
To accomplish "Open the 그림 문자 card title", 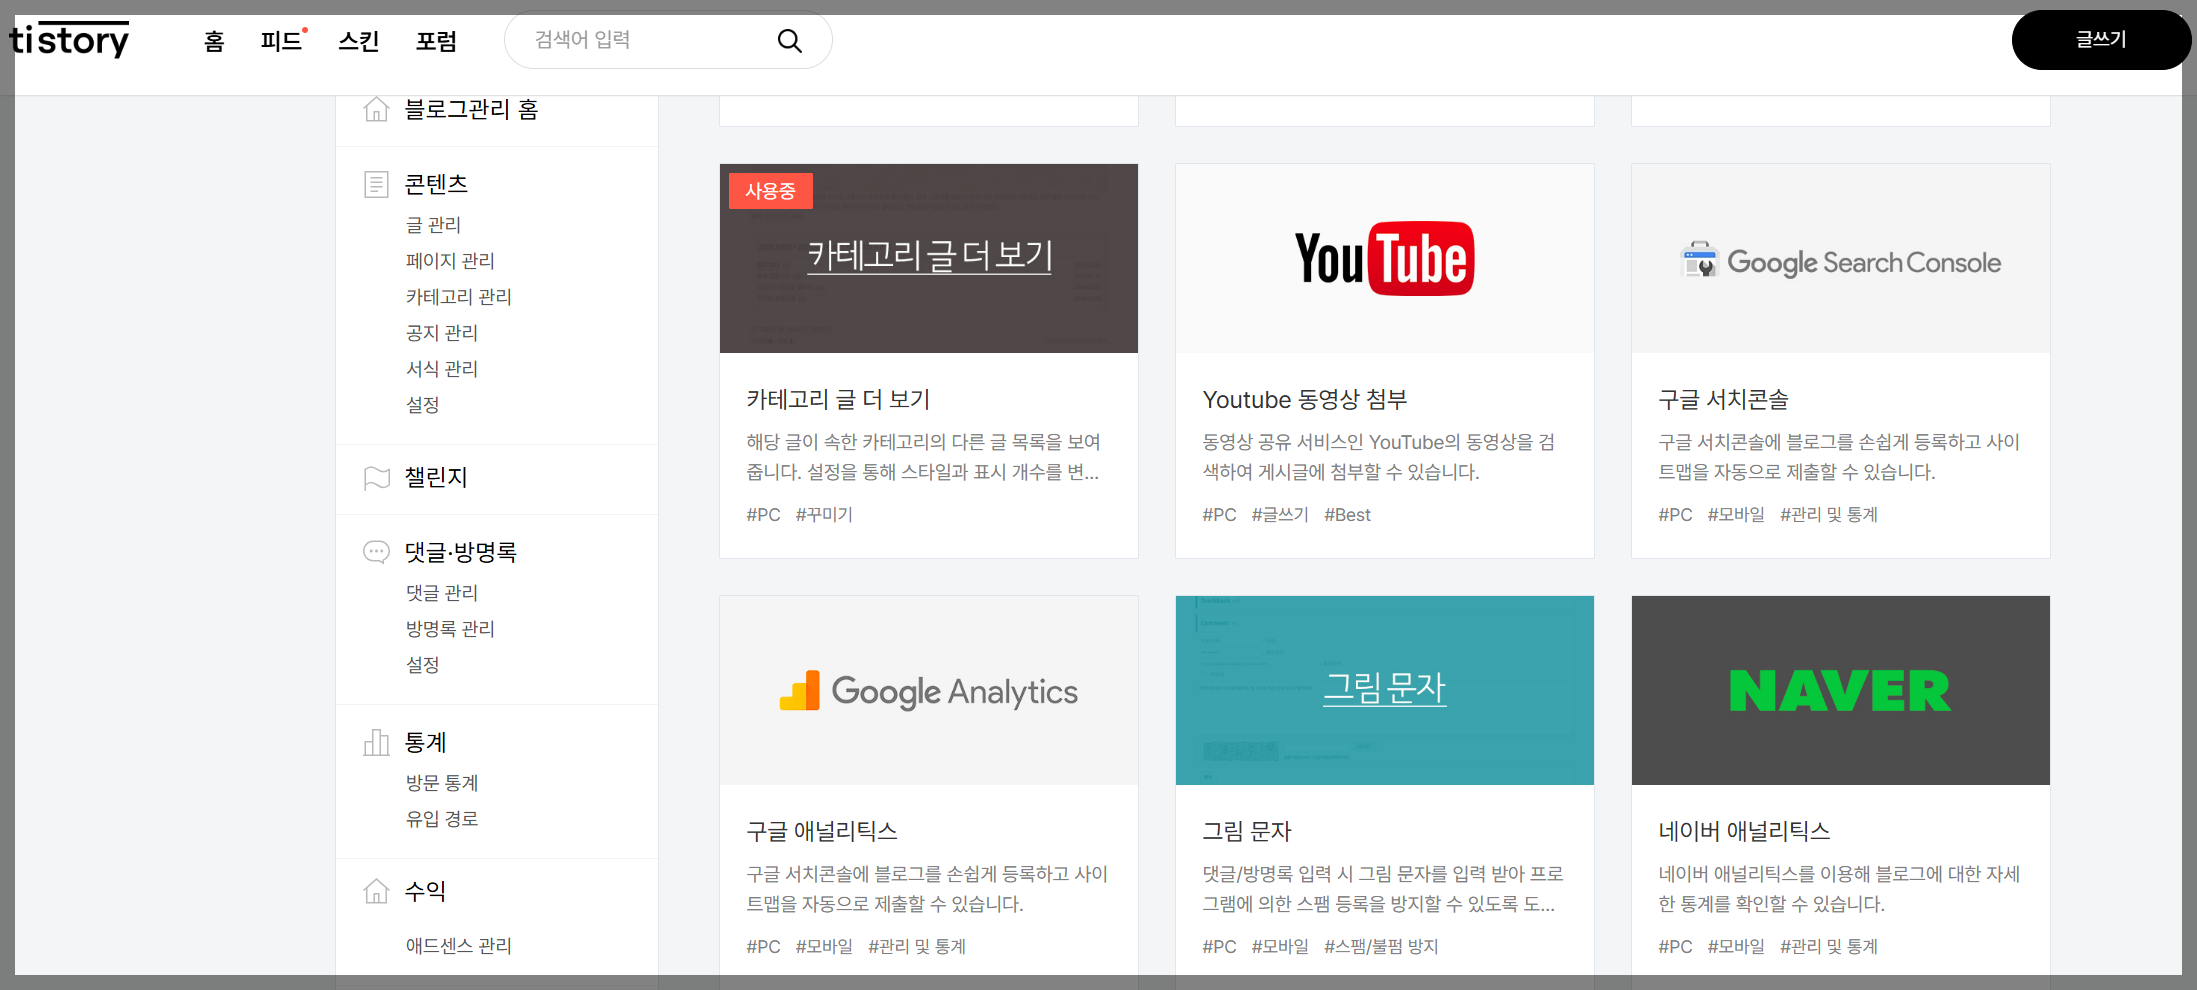I will [x=1247, y=832].
